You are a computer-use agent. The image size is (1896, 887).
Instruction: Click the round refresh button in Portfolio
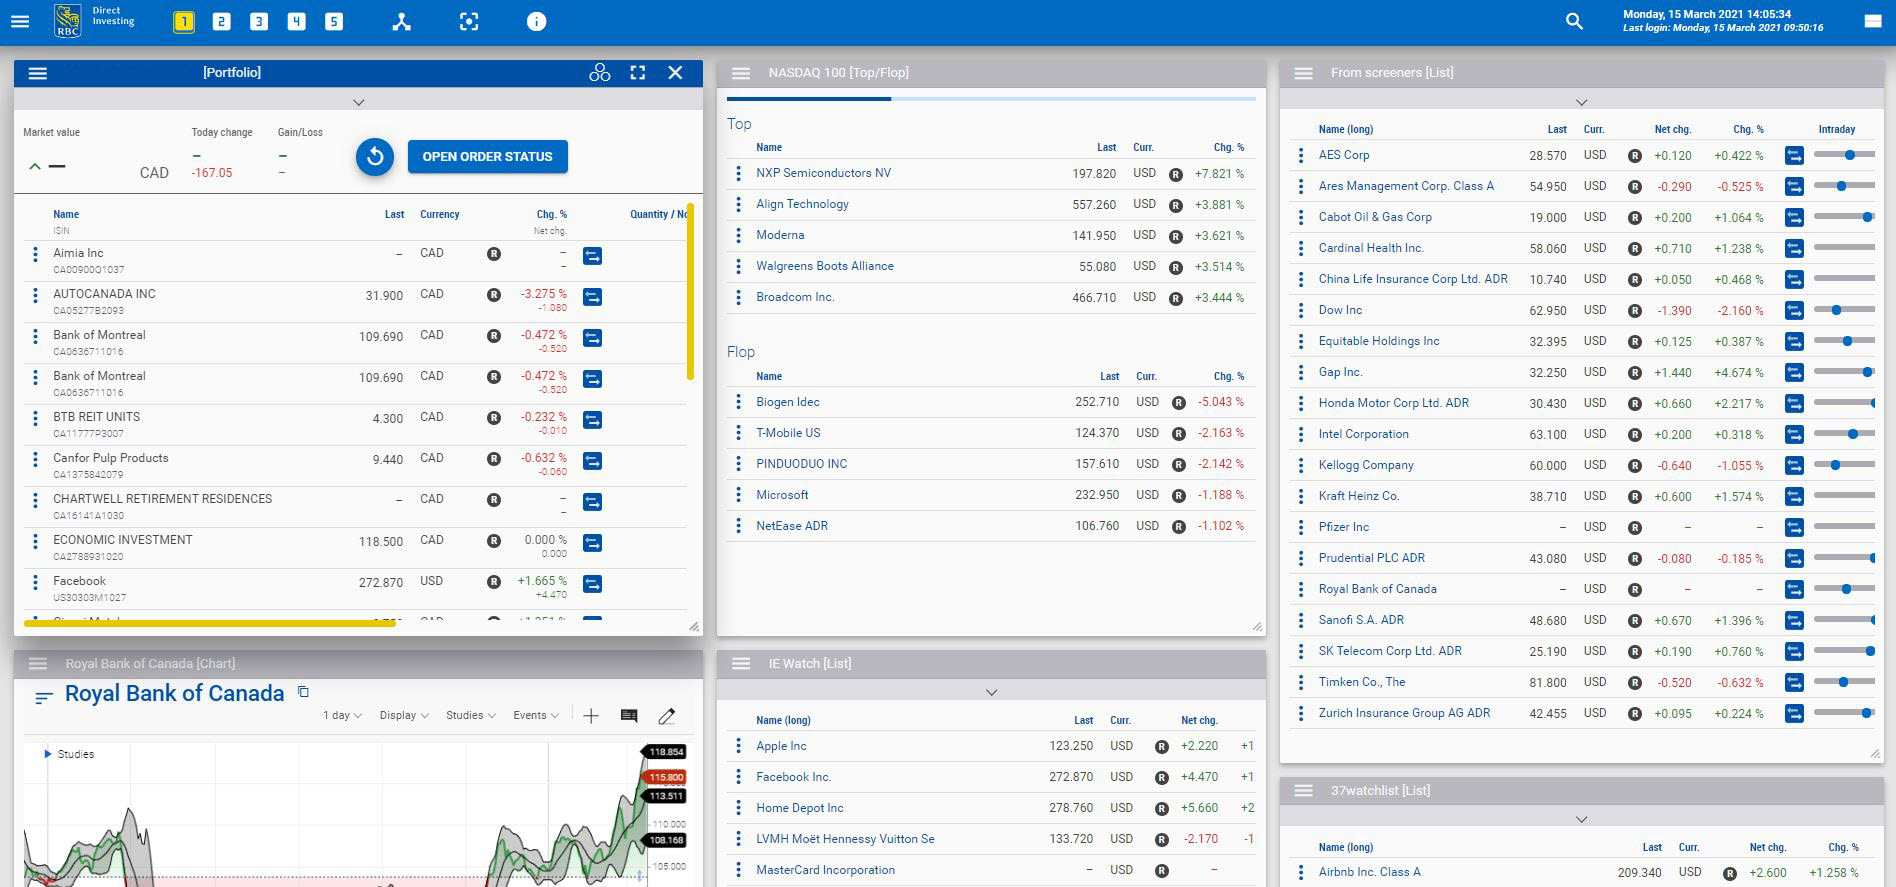pyautogui.click(x=375, y=157)
